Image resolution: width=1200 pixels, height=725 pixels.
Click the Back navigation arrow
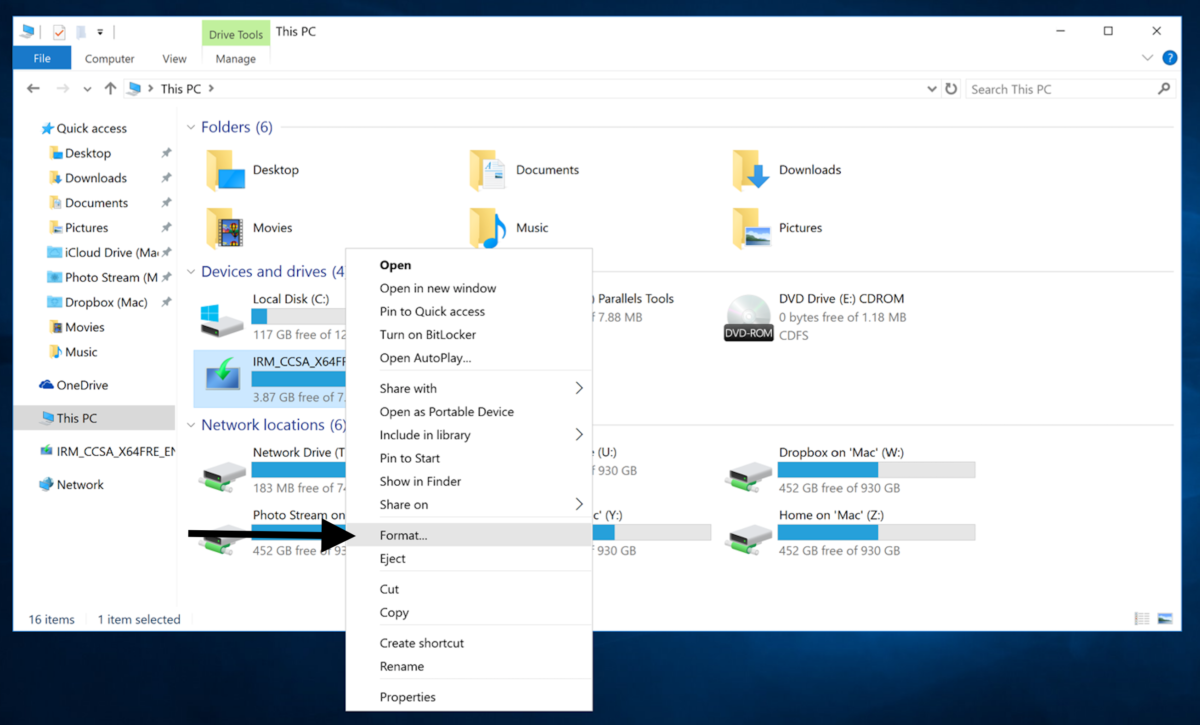[x=33, y=89]
